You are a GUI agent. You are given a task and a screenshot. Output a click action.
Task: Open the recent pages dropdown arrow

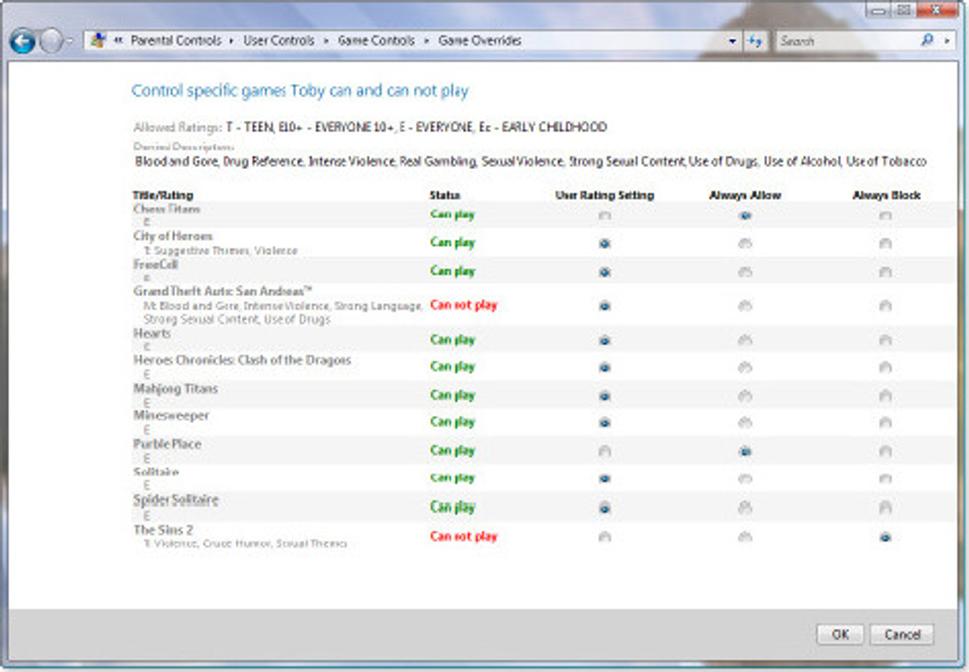click(69, 41)
